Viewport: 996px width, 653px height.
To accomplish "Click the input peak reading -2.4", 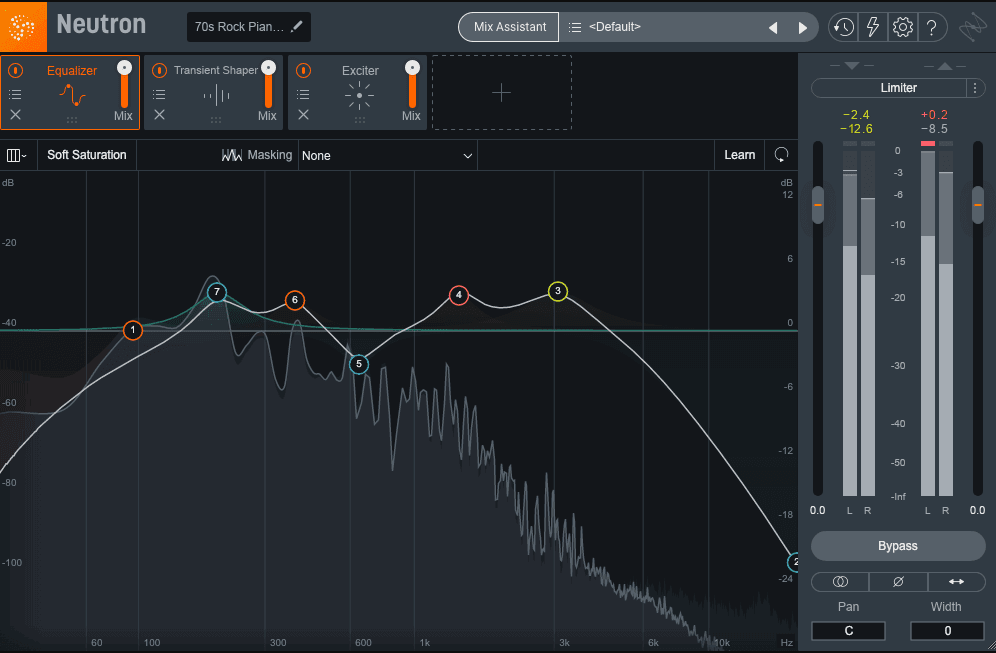I will coord(856,115).
